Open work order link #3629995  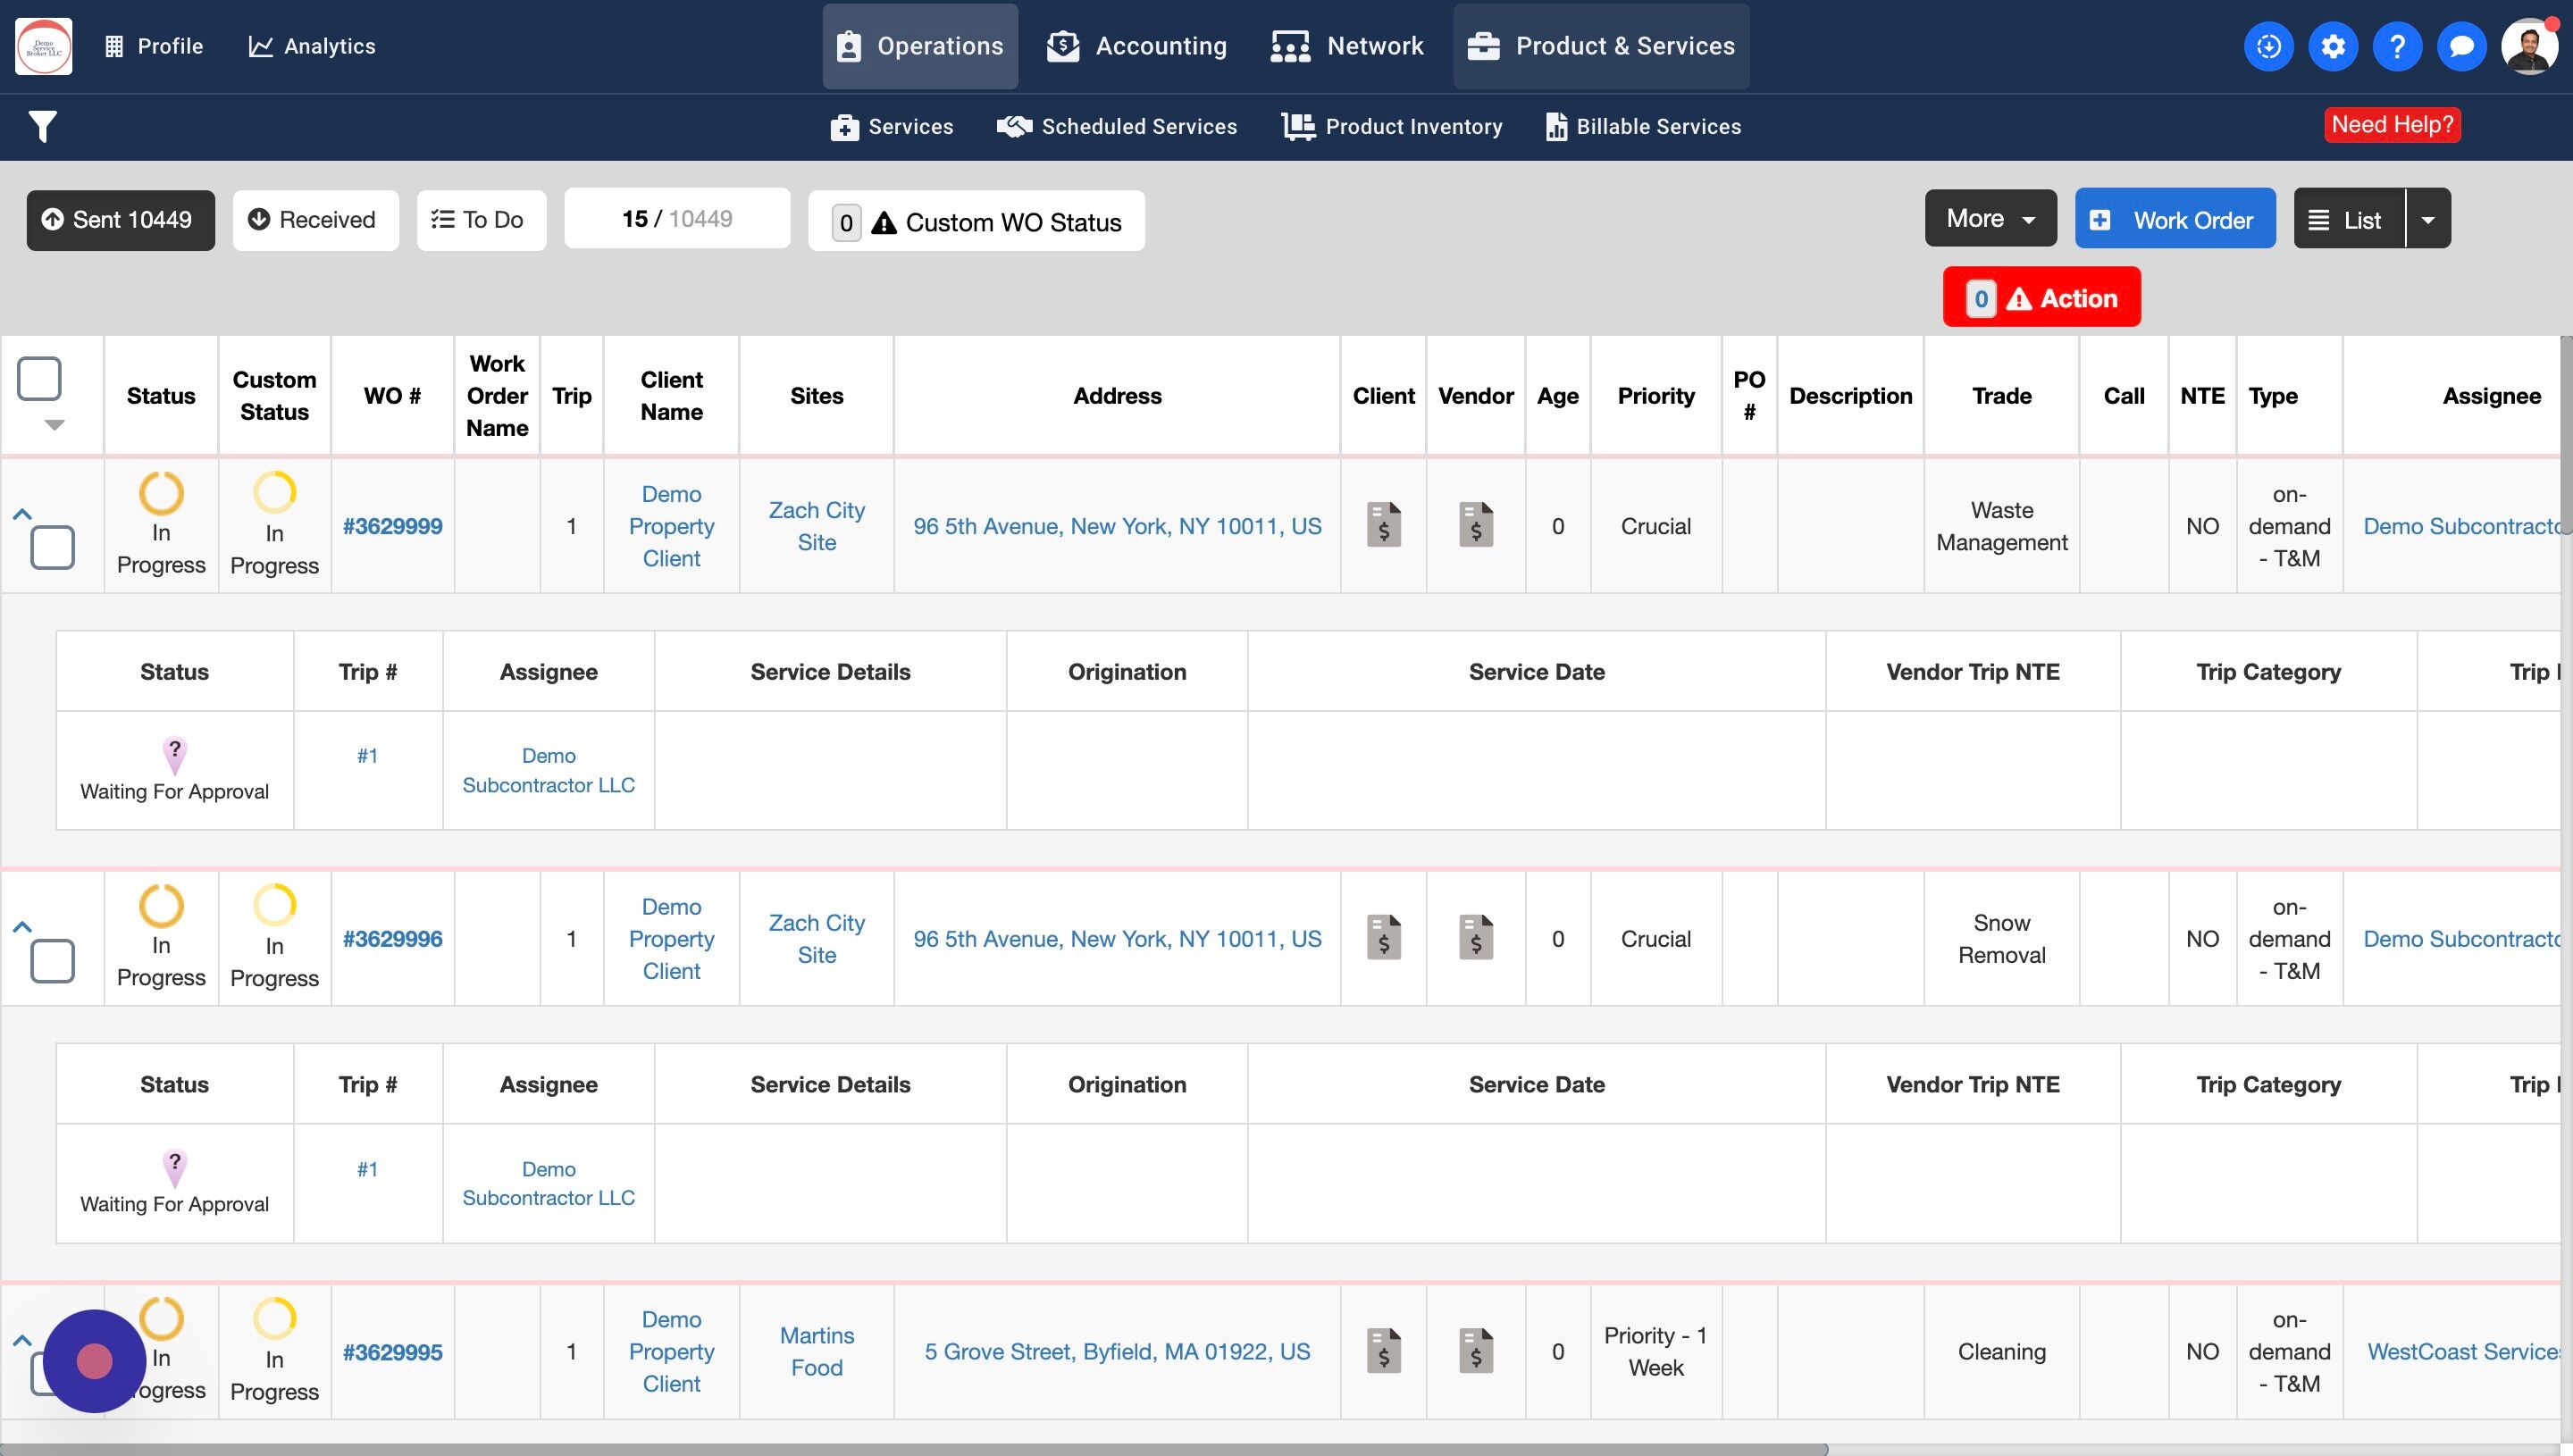point(392,1352)
